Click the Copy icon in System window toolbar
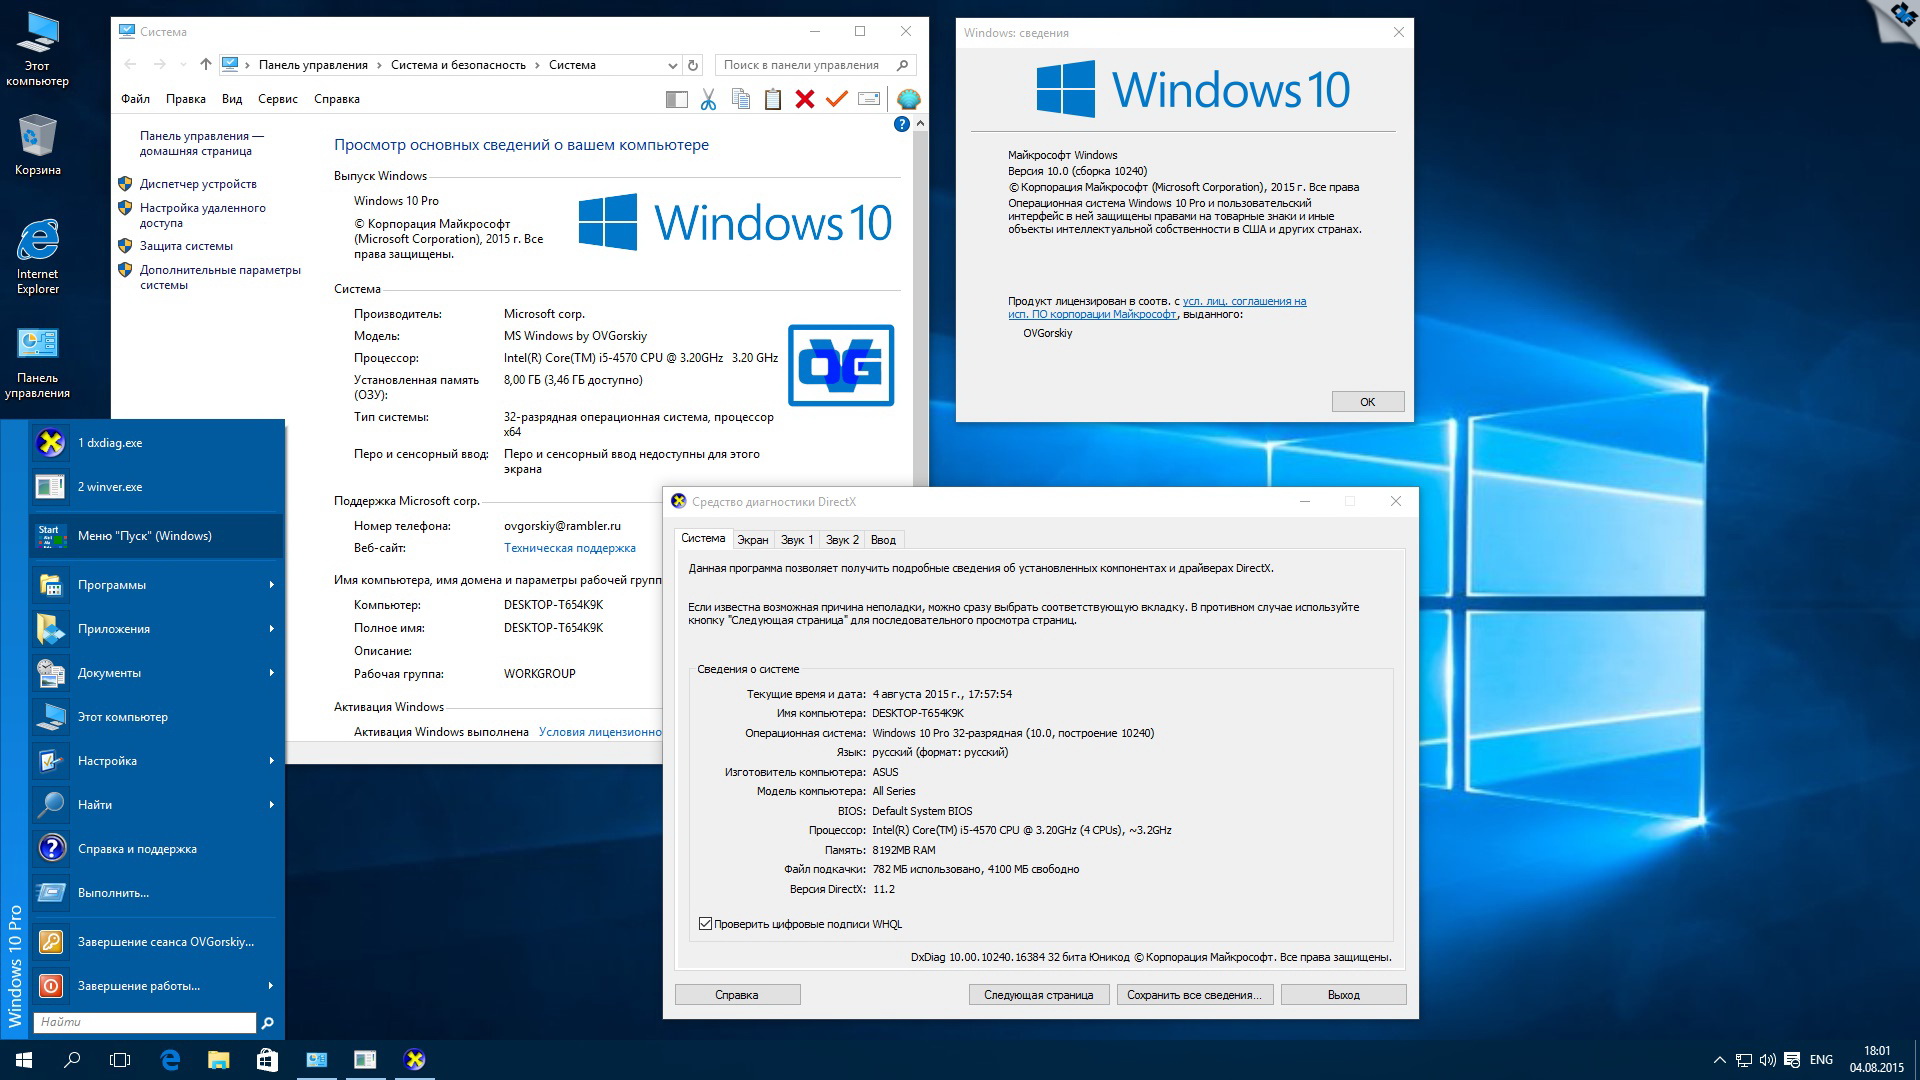 coord(741,99)
